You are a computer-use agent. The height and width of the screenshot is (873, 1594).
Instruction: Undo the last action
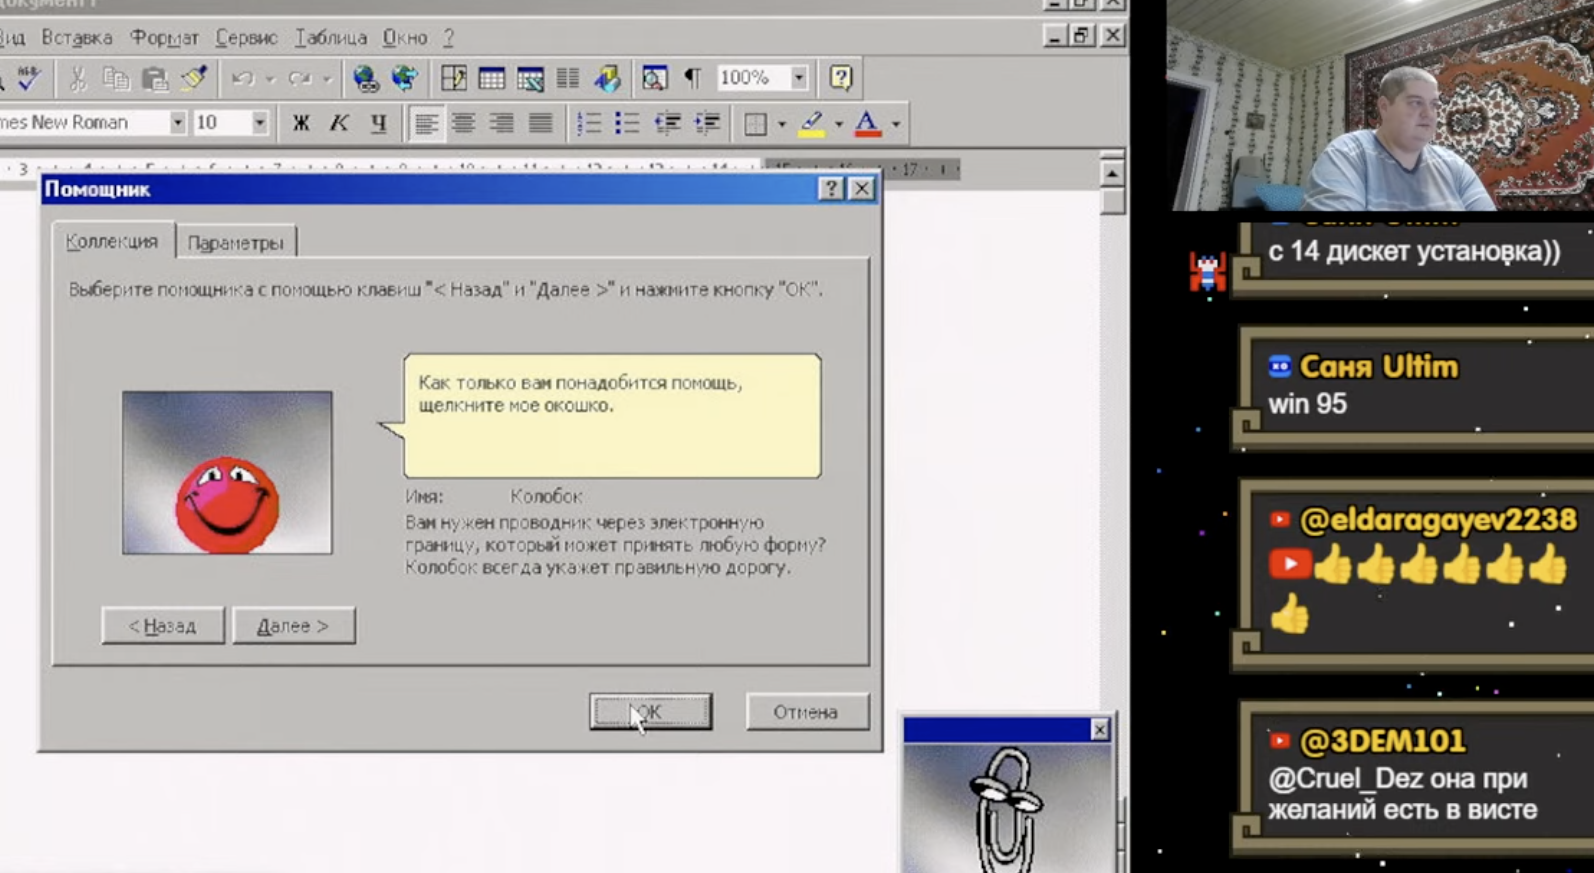coord(242,78)
